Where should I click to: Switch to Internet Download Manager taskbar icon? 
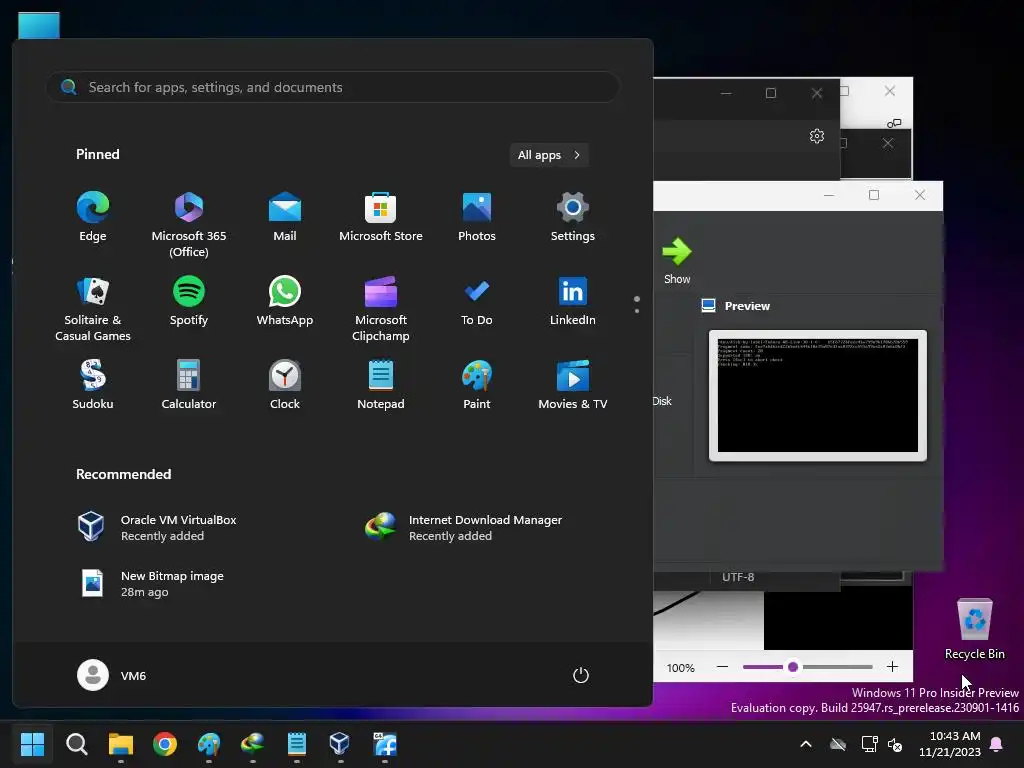253,744
